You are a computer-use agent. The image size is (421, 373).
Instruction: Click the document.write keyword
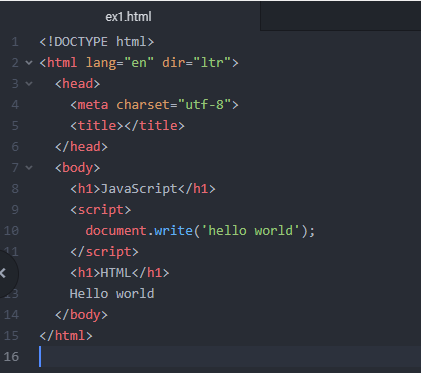[x=139, y=231]
